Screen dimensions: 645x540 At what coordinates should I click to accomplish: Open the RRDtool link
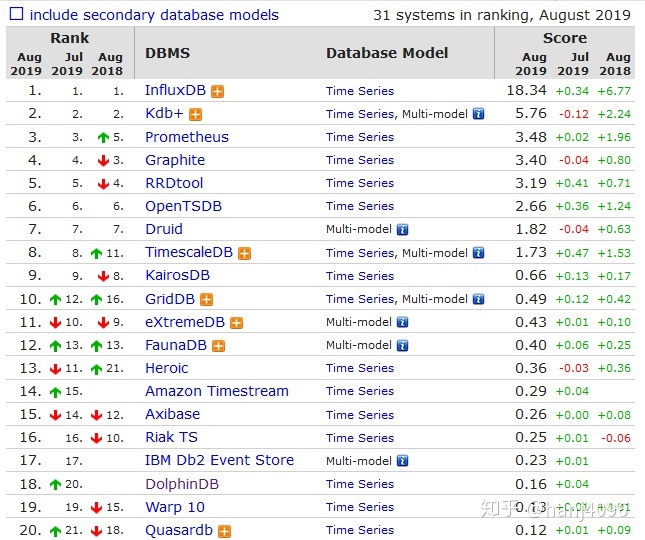(174, 183)
